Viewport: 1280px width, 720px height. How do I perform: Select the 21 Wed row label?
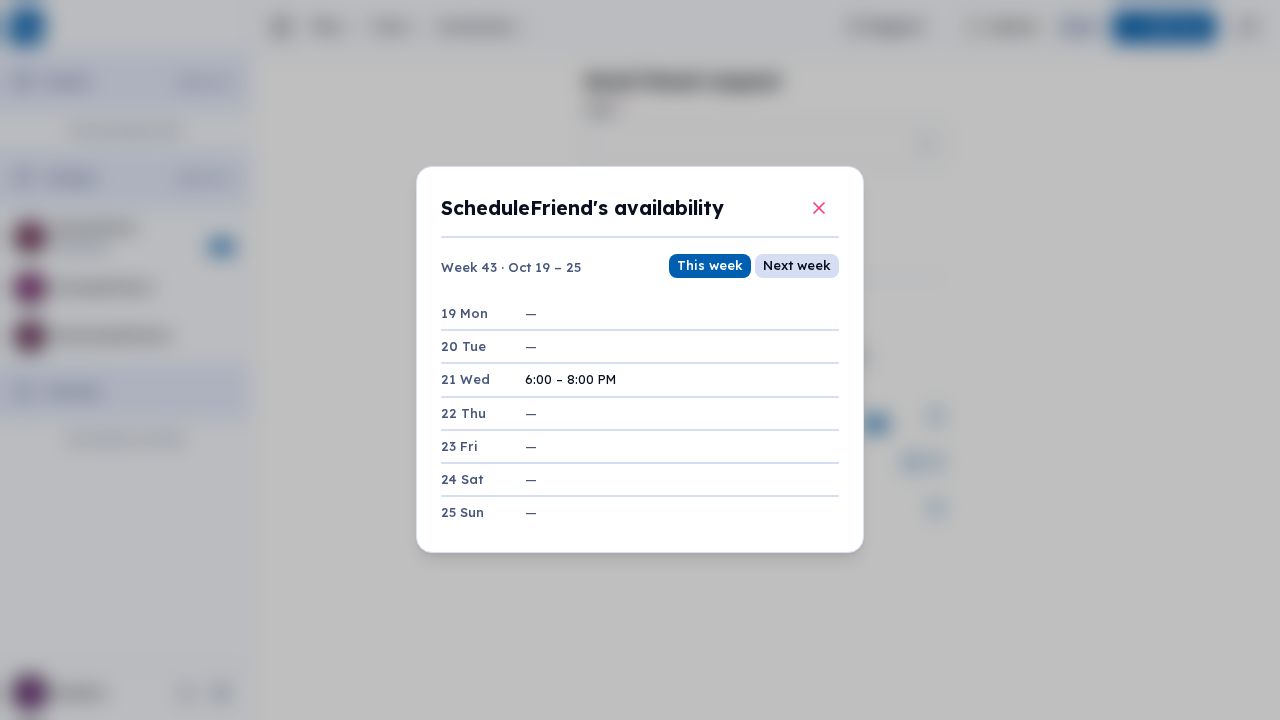point(465,380)
